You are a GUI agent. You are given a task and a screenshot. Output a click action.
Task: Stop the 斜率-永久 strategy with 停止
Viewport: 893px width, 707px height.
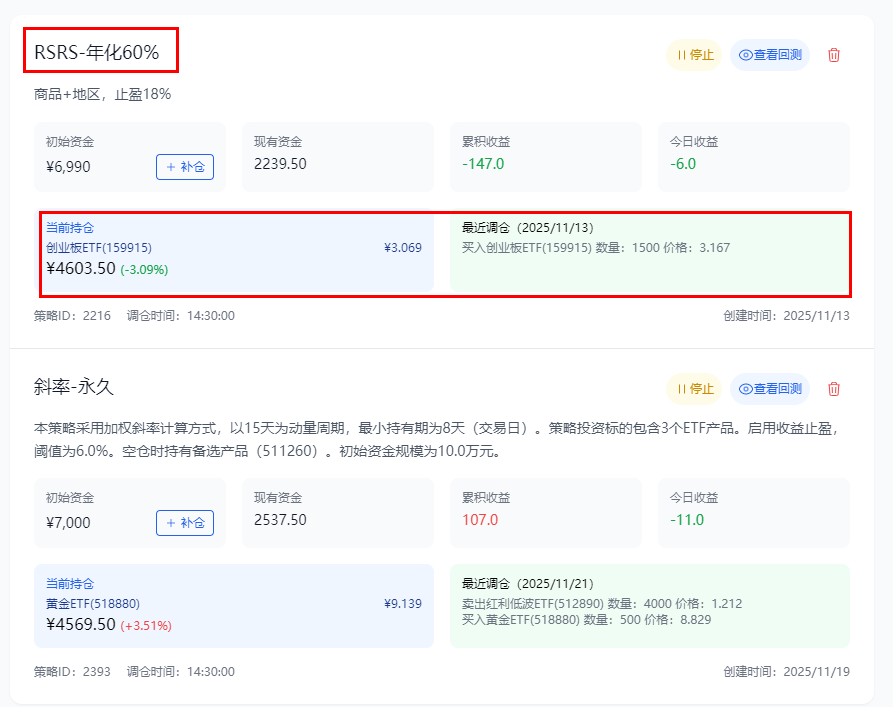695,388
